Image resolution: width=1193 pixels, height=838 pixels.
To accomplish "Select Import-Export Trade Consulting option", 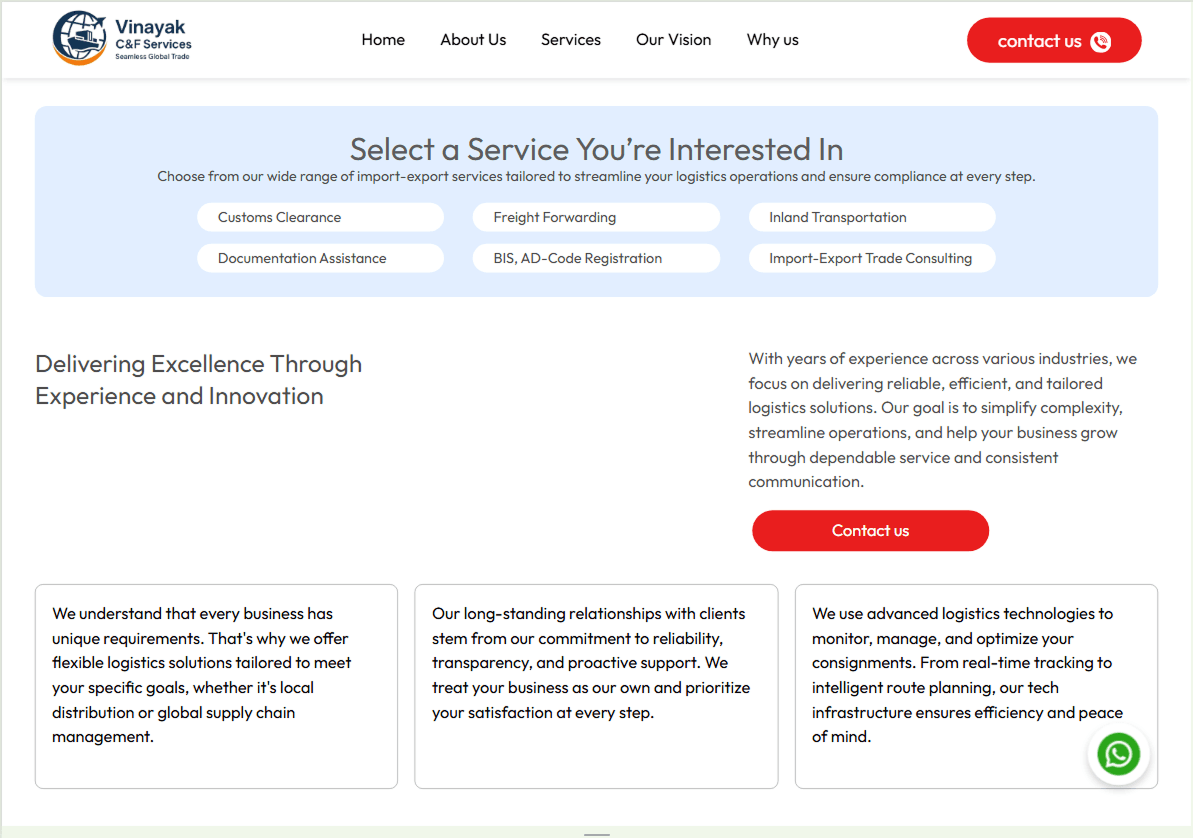I will (872, 258).
